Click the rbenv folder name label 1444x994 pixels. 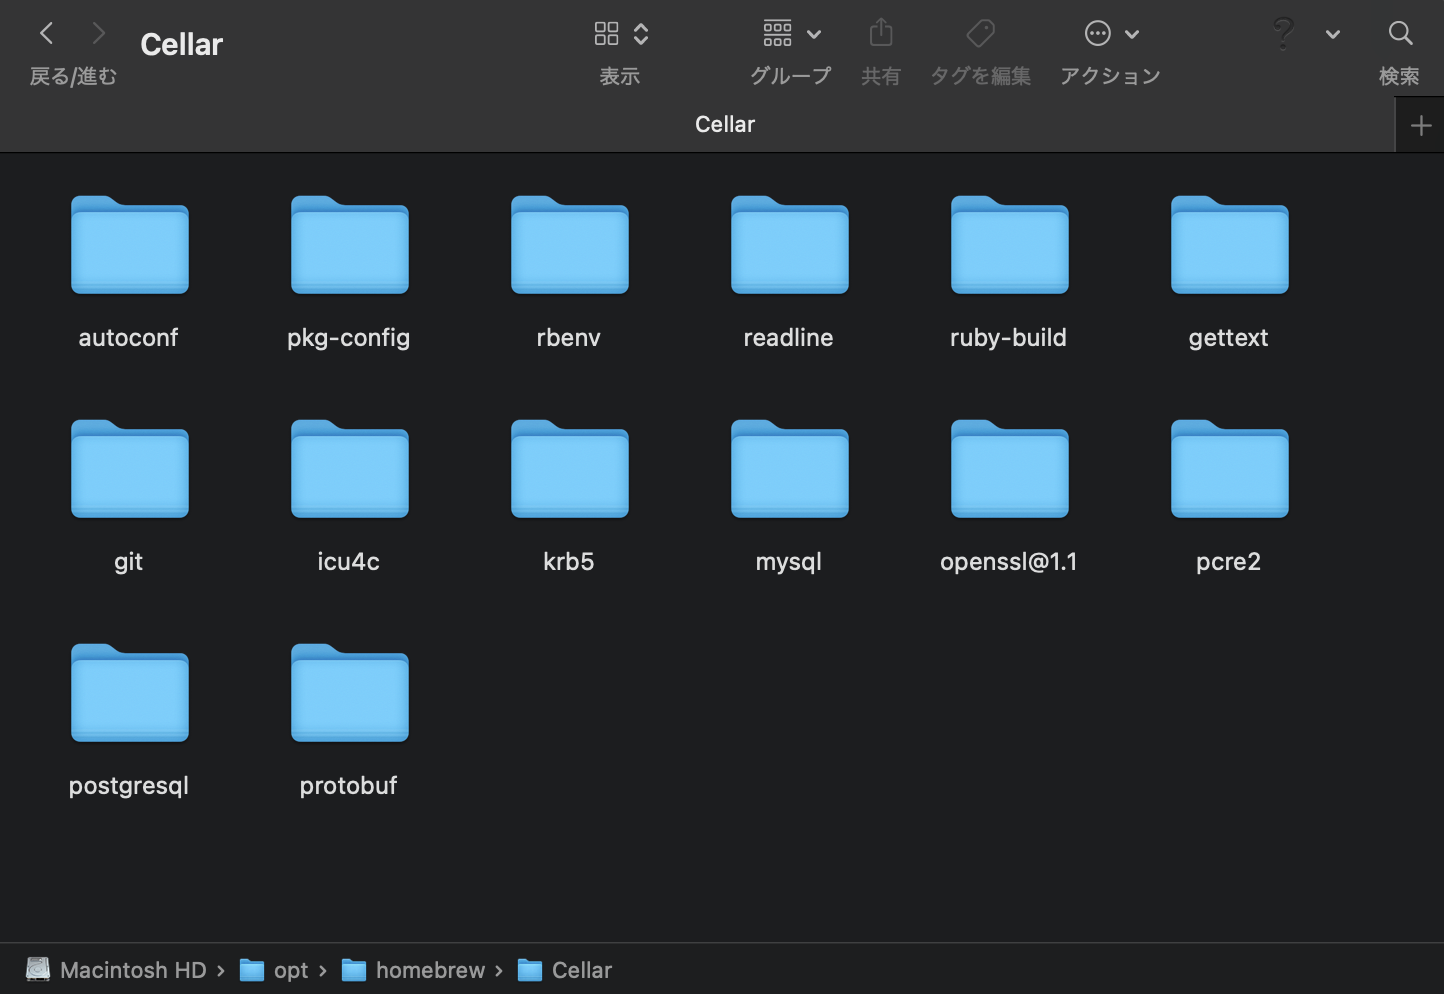click(x=568, y=338)
